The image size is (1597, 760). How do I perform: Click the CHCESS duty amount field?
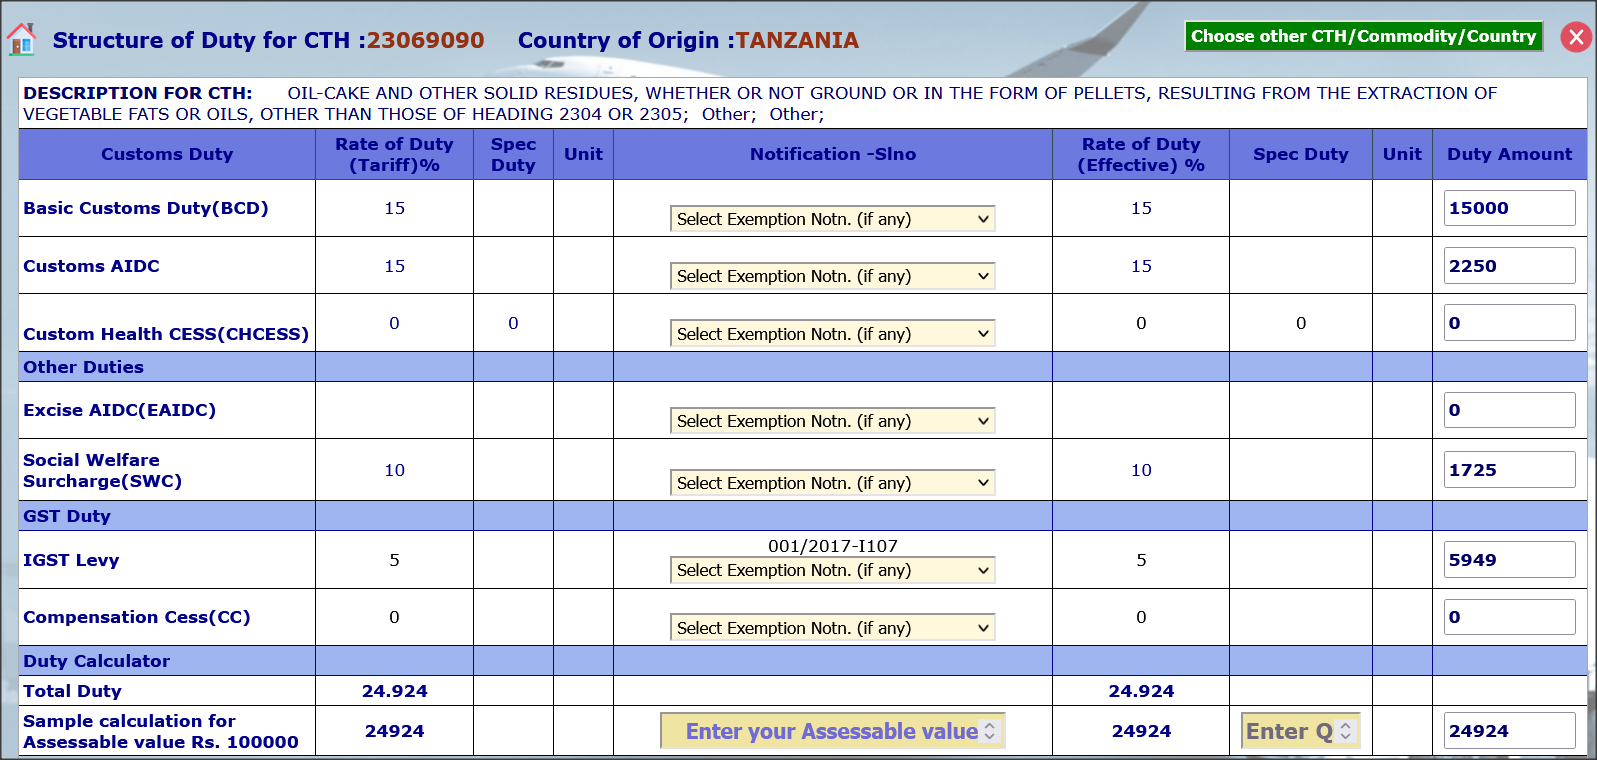coord(1509,323)
